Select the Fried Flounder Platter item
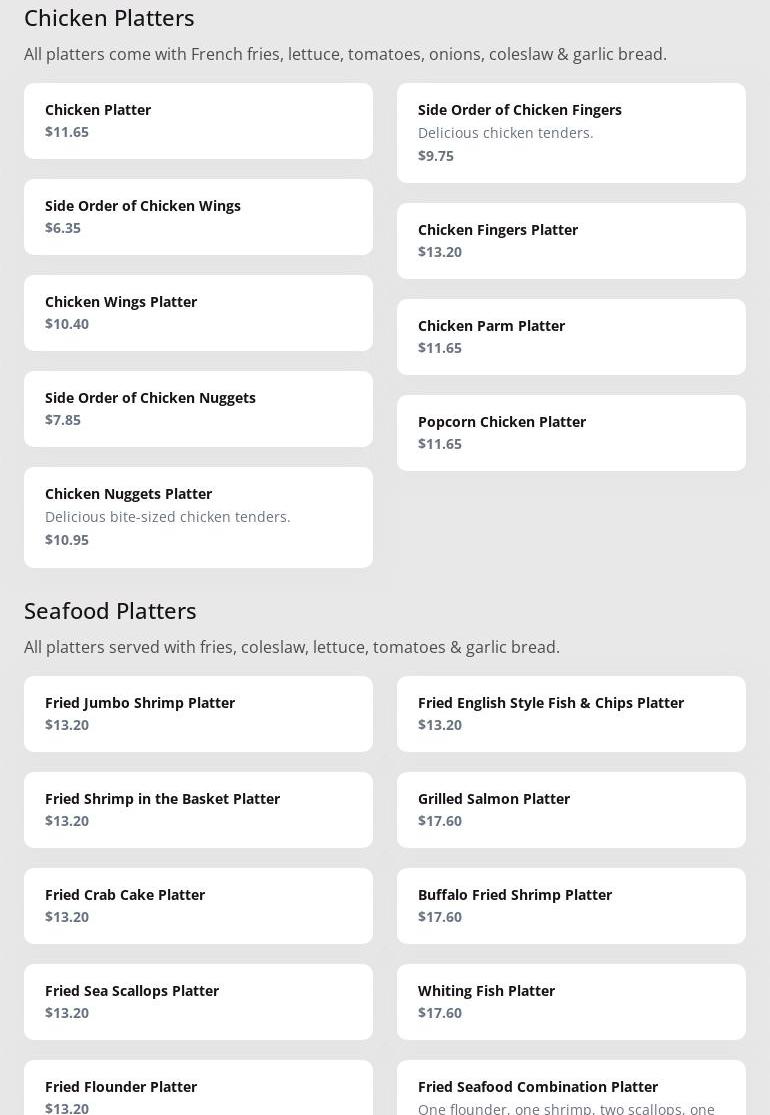Image resolution: width=770 pixels, height=1115 pixels. [x=198, y=1092]
